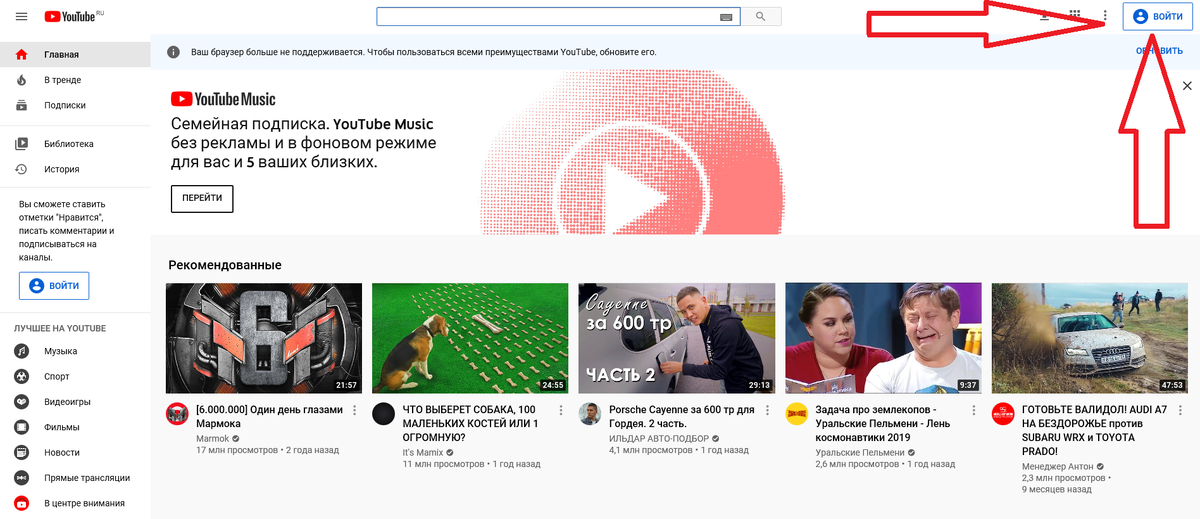Click text "11 млн просмотров" under It's Mamix
Viewport: 1200px width, 519px height.
[x=444, y=465]
